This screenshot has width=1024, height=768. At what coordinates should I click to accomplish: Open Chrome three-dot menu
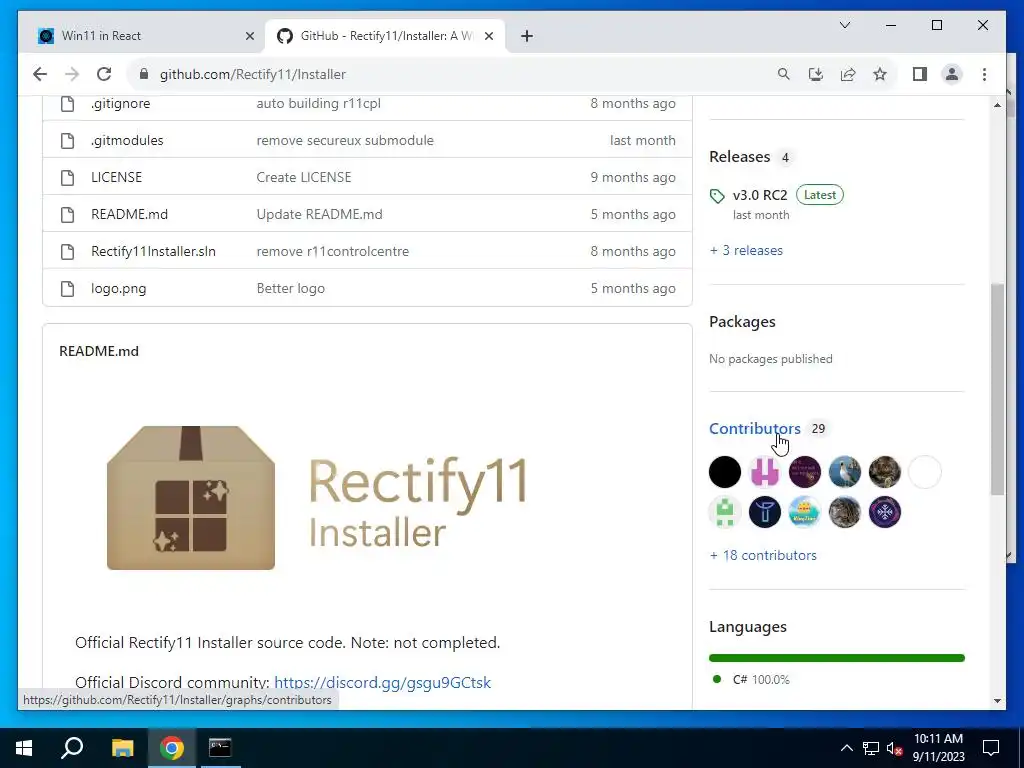point(984,74)
